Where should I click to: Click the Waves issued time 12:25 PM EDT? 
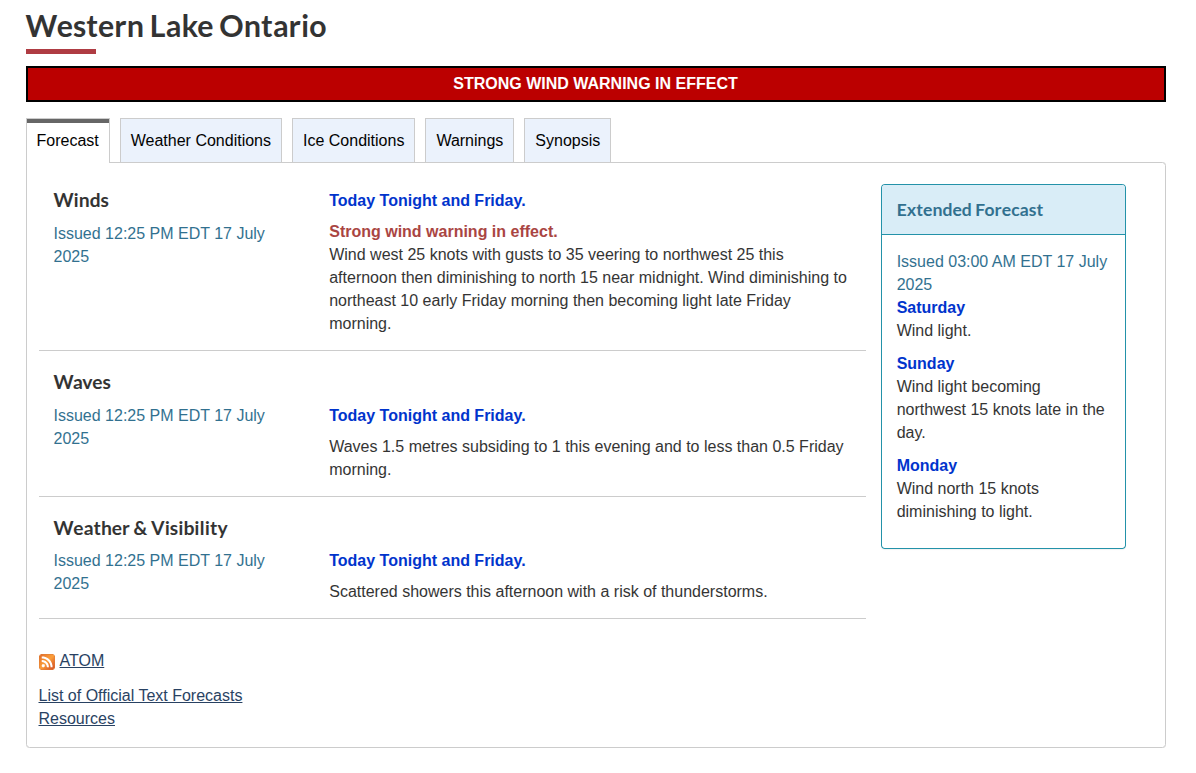[x=159, y=427]
